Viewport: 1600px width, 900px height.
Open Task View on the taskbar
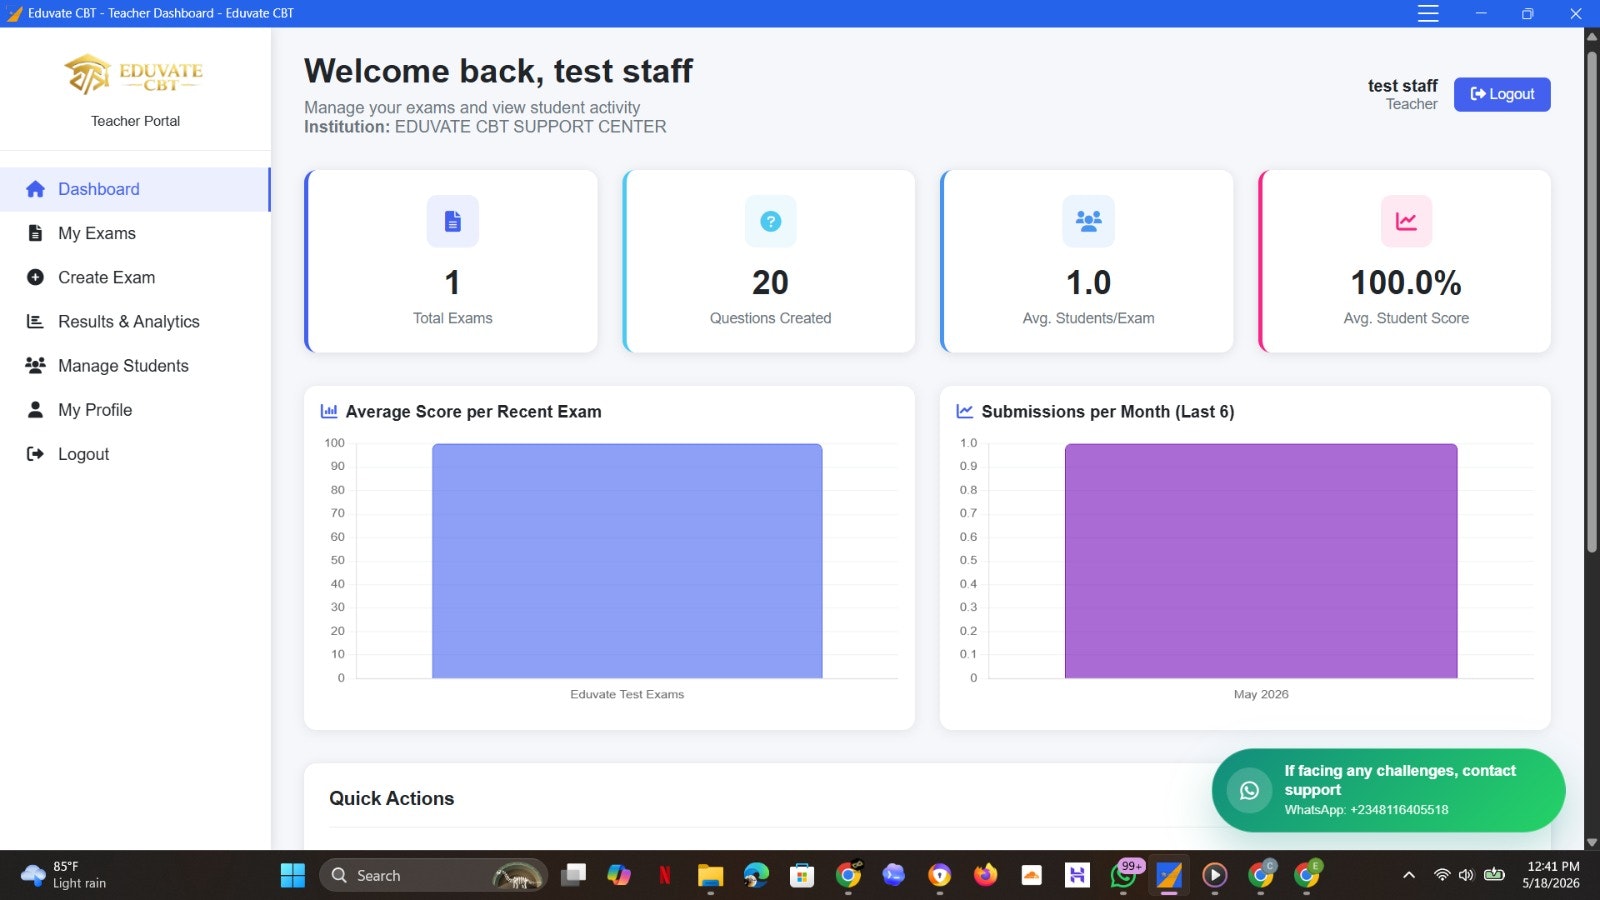tap(573, 875)
